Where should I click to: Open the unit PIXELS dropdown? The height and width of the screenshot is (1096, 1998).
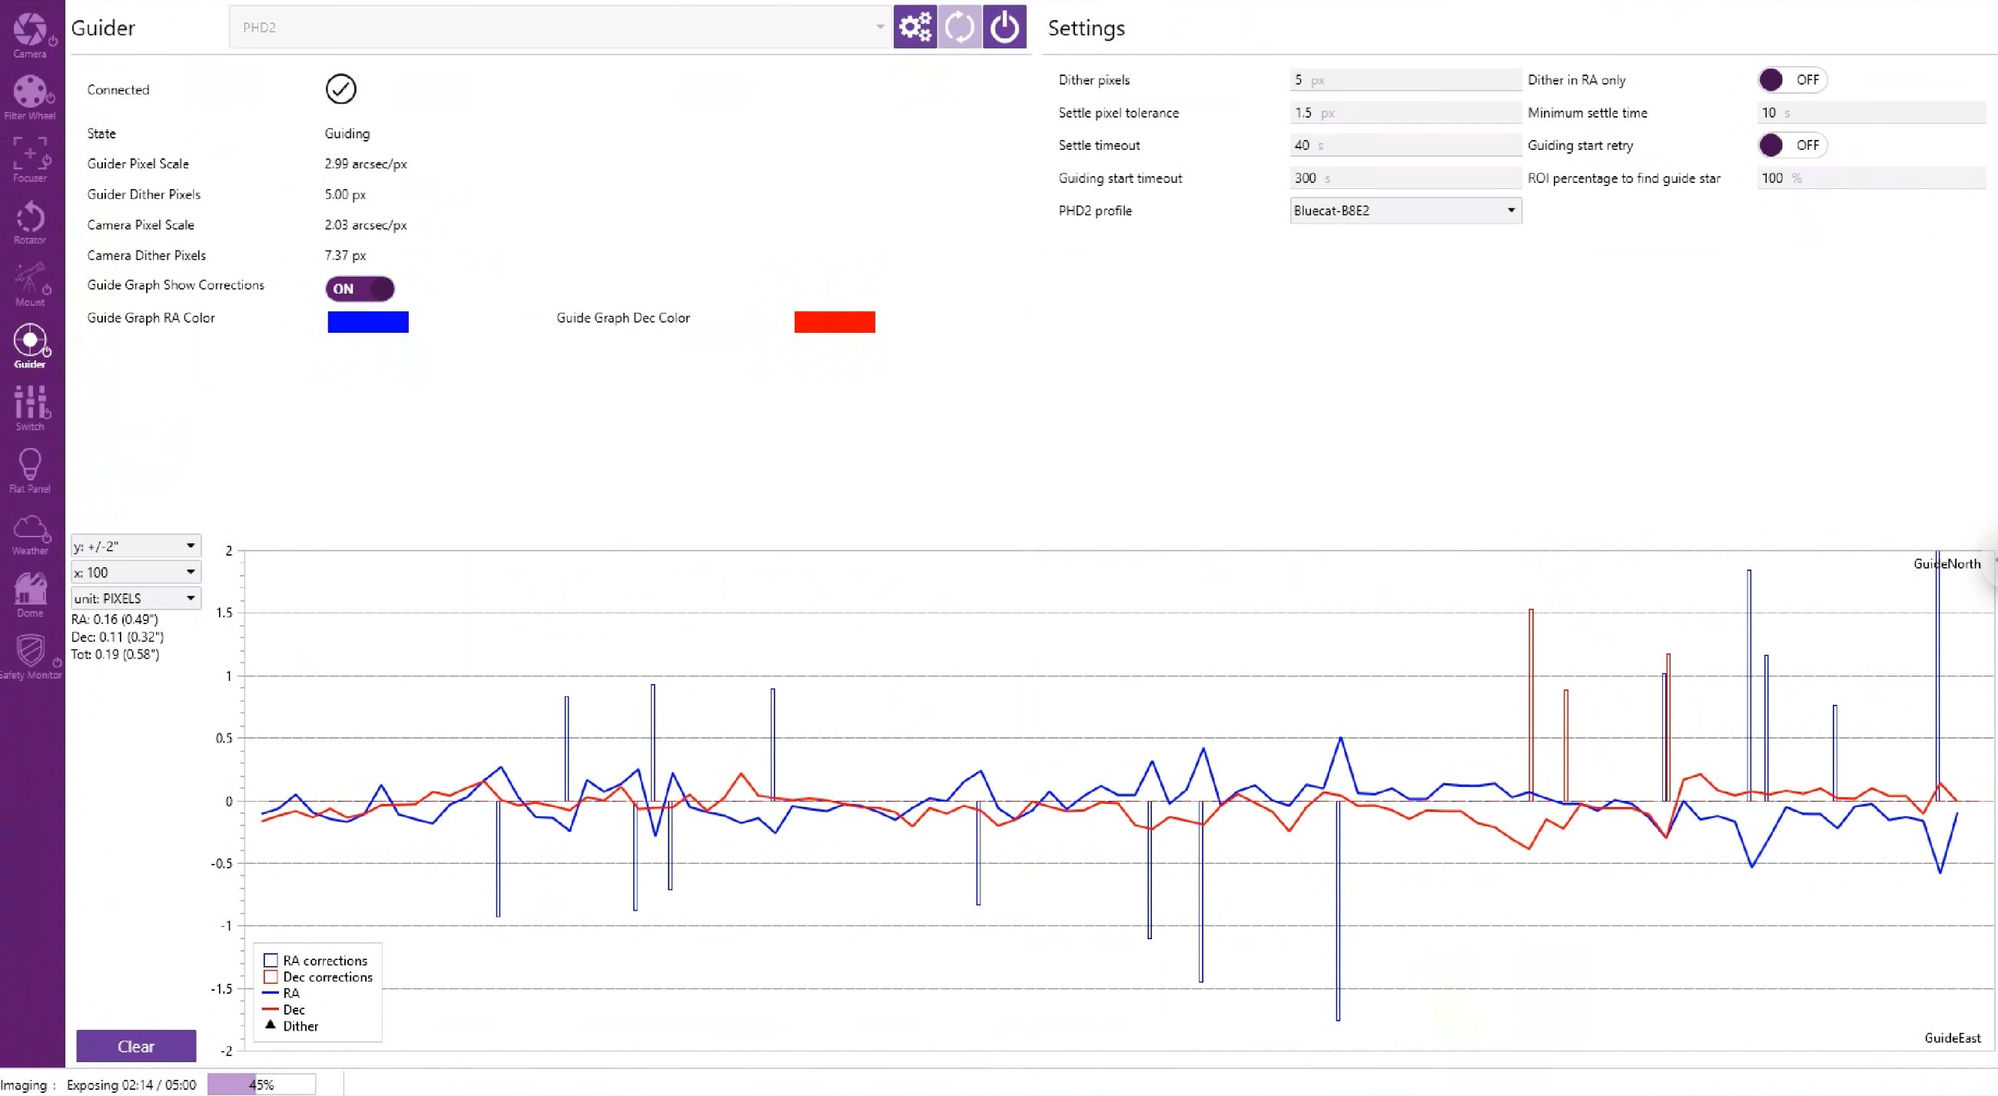coord(135,598)
